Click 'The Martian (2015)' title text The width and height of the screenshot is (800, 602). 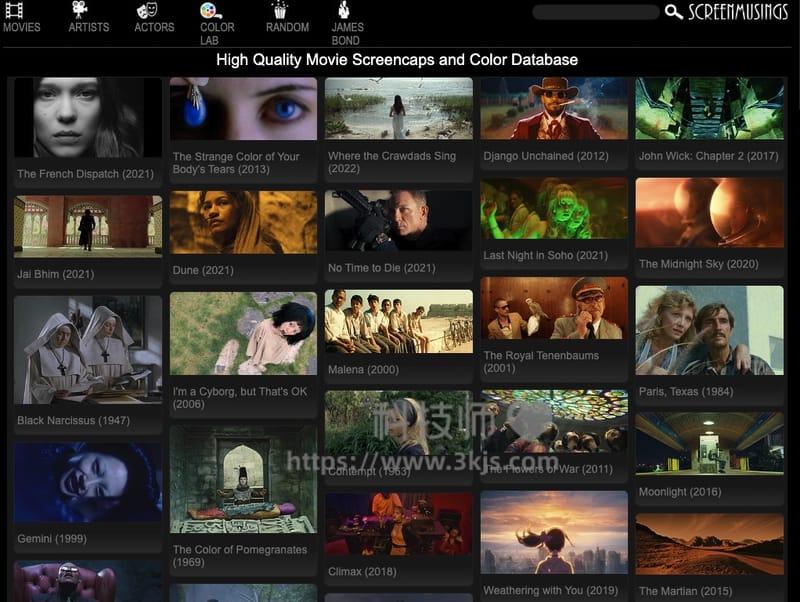(x=685, y=591)
